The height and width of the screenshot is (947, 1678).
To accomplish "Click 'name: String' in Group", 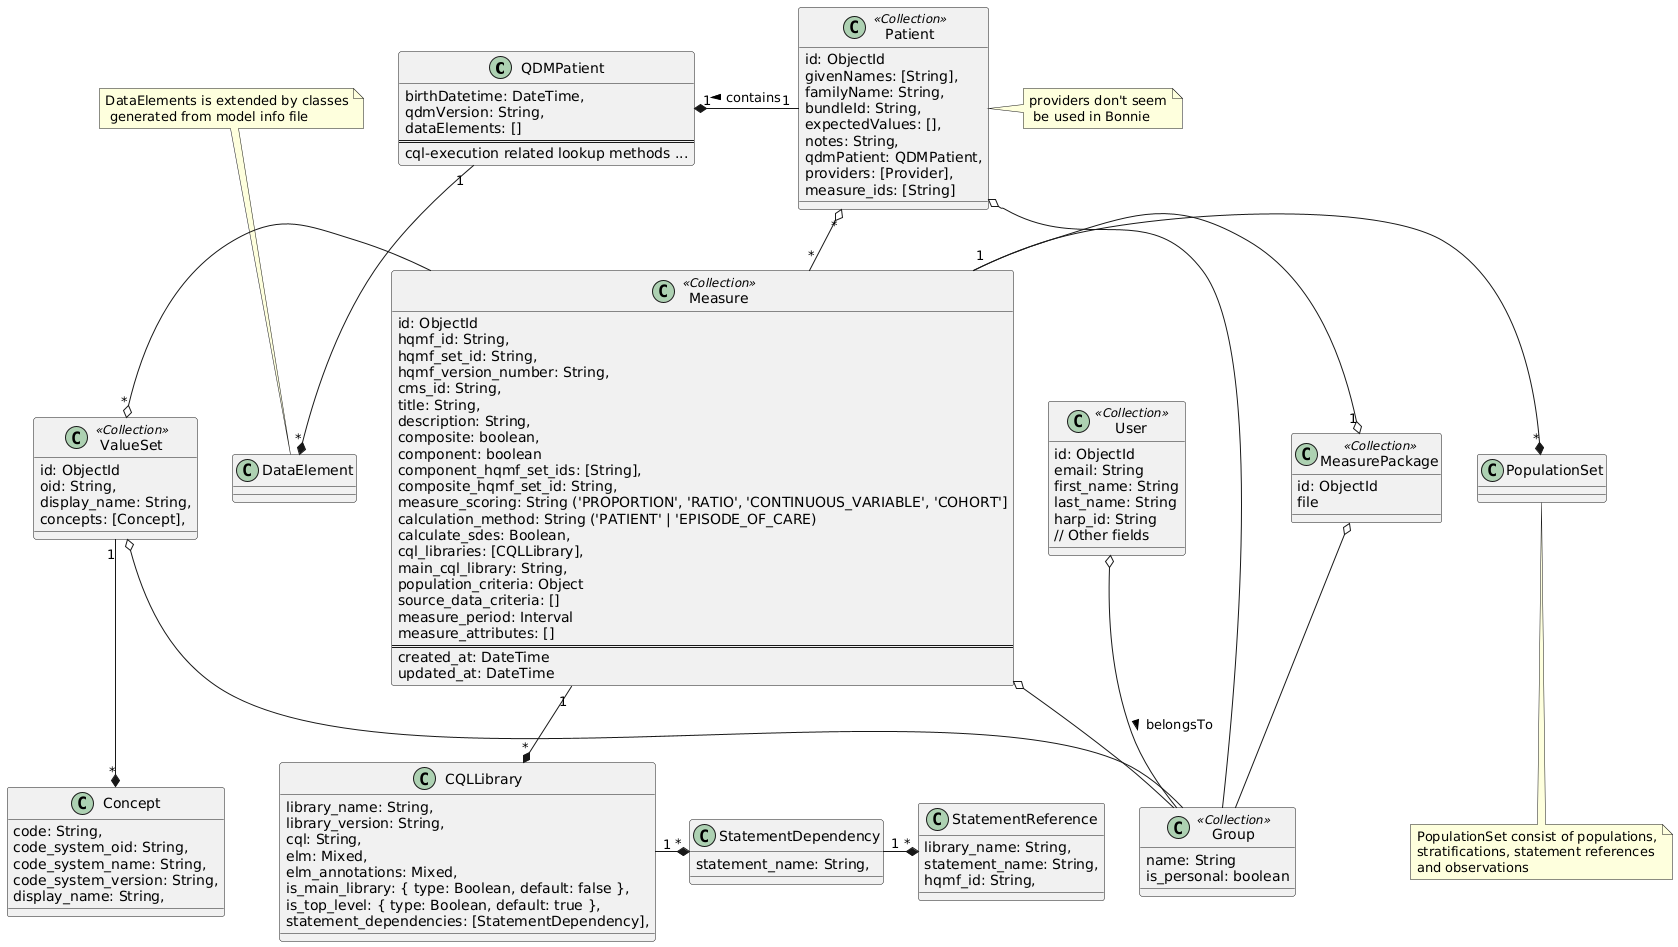I will [1190, 860].
